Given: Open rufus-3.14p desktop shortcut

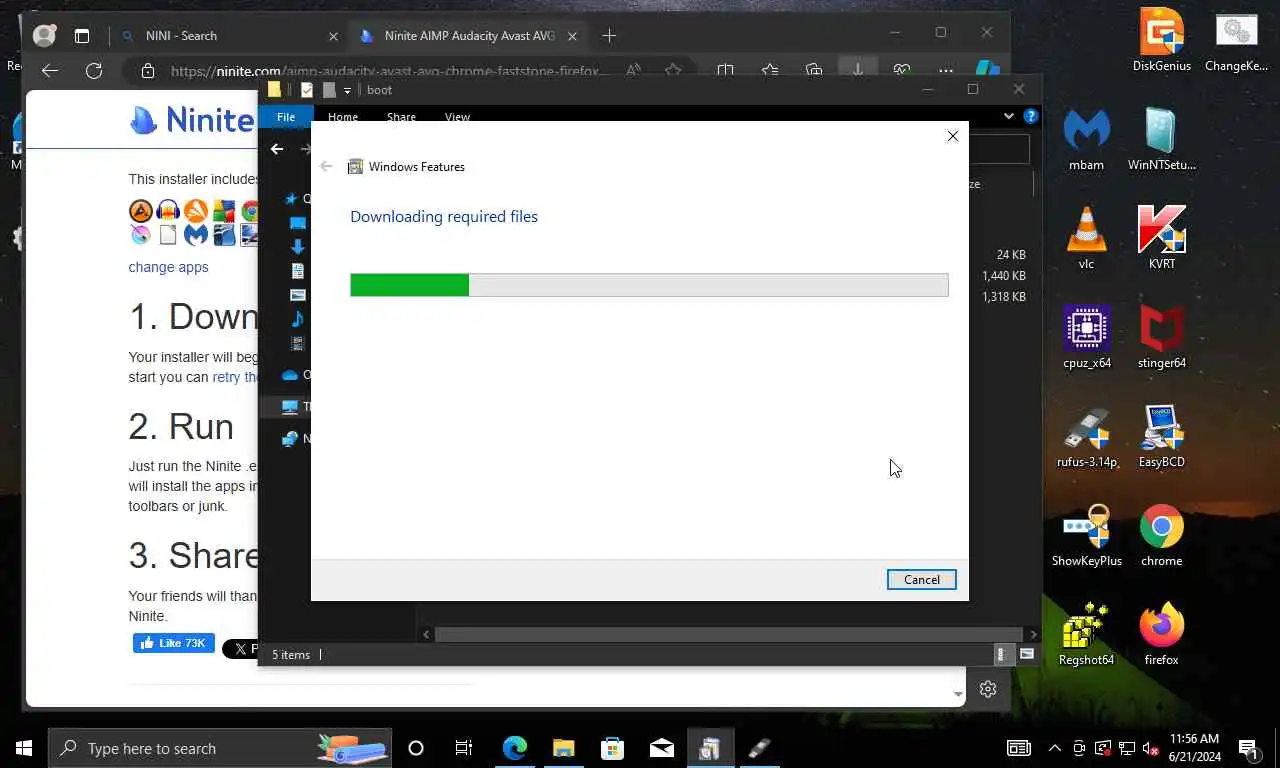Looking at the screenshot, I should (x=1086, y=436).
